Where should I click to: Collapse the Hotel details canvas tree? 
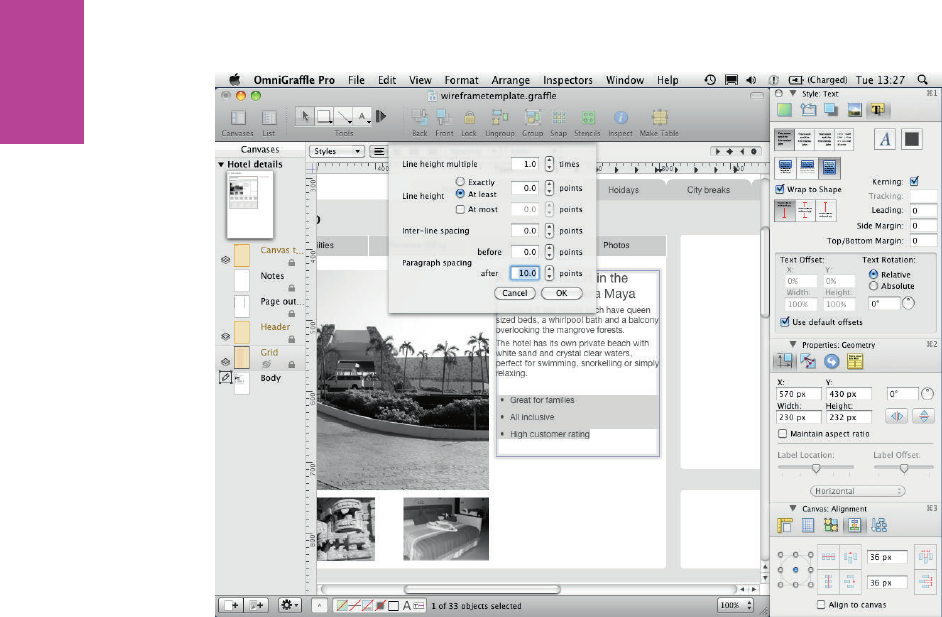pyautogui.click(x=221, y=165)
